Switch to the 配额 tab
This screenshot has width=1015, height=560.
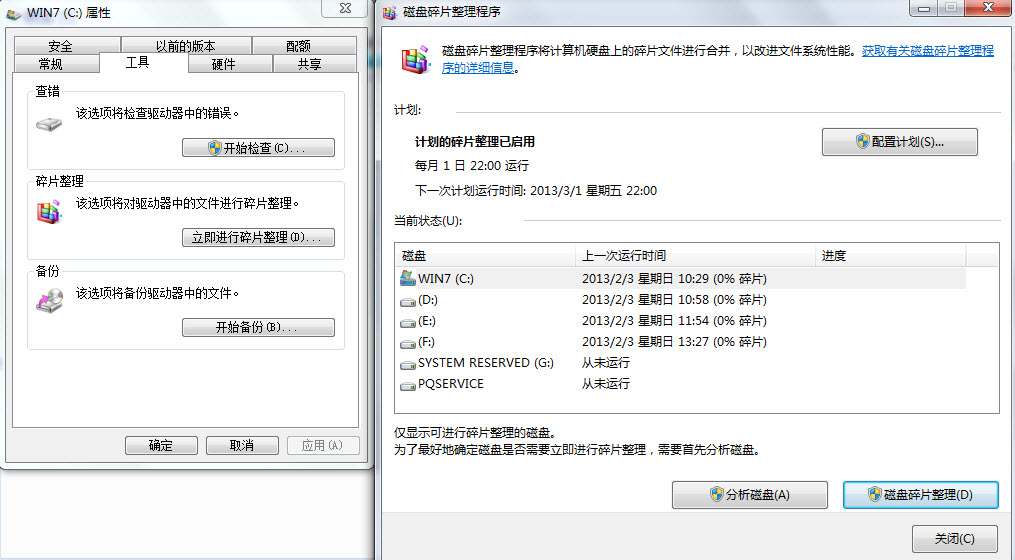[304, 46]
